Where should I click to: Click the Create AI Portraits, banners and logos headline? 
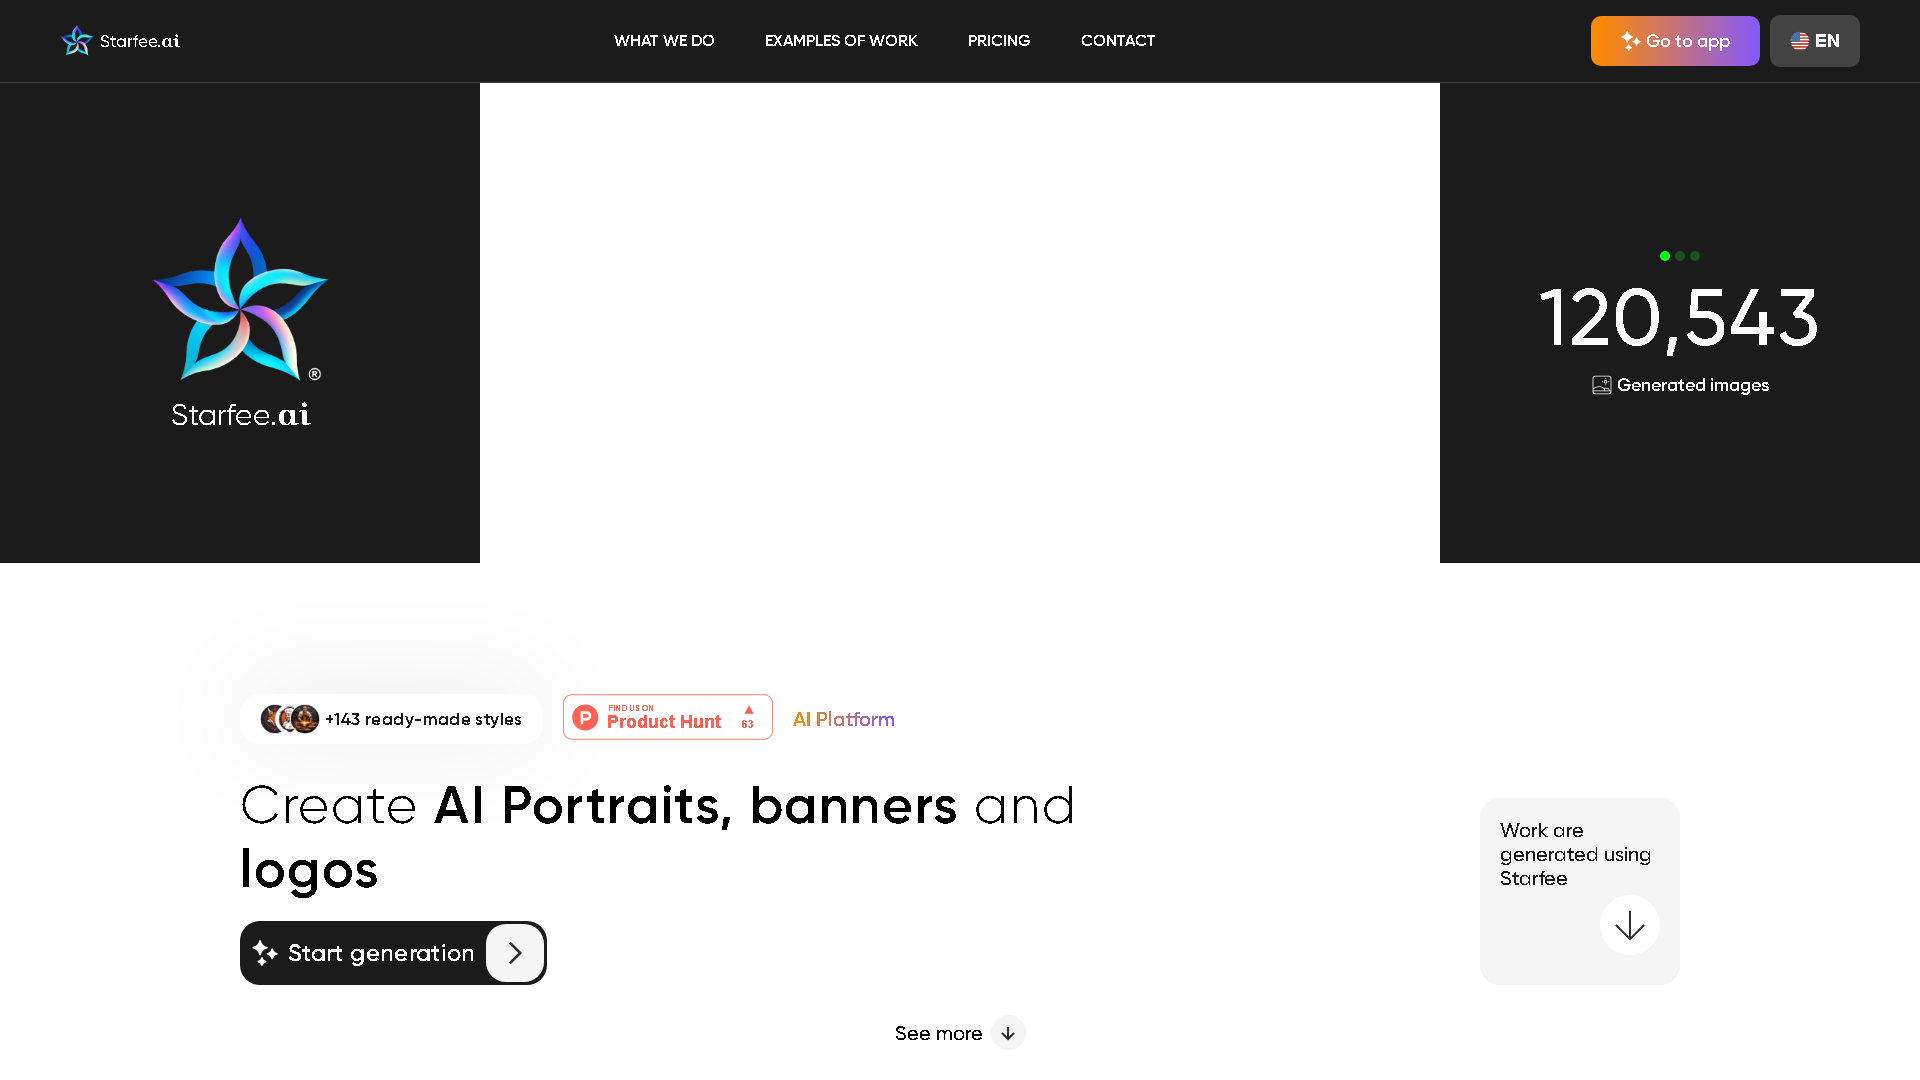pos(658,838)
